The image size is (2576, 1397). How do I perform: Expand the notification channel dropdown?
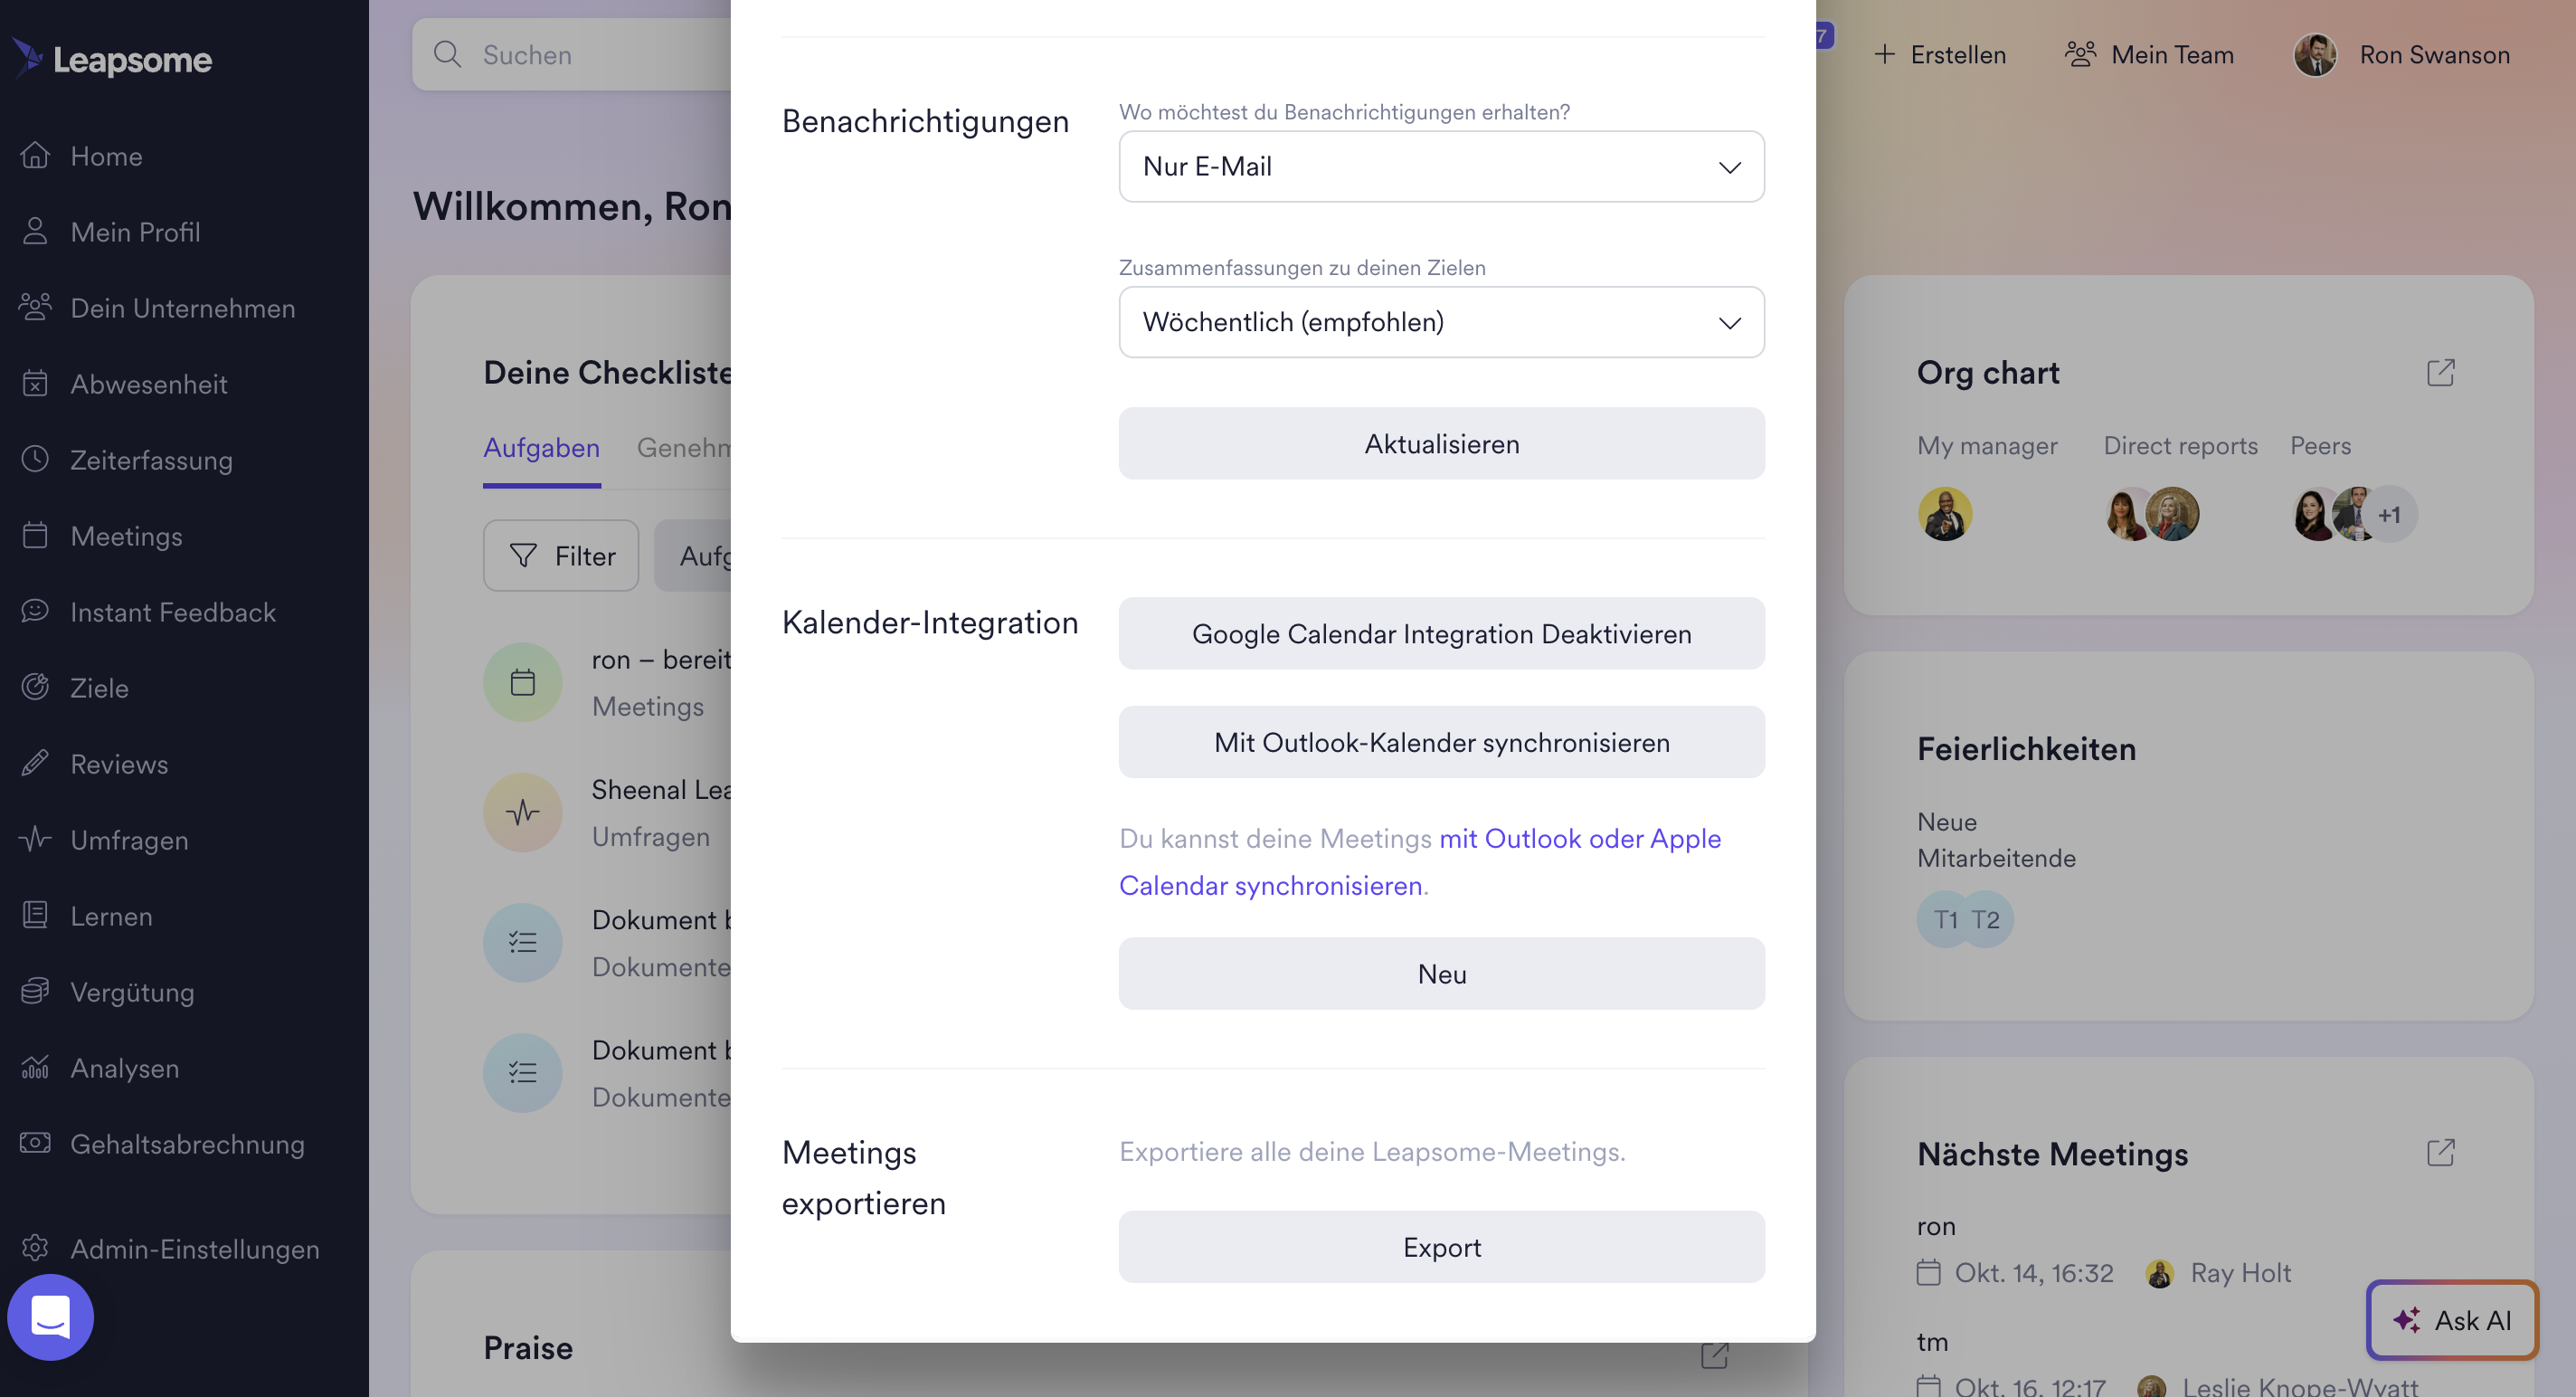pos(1441,167)
